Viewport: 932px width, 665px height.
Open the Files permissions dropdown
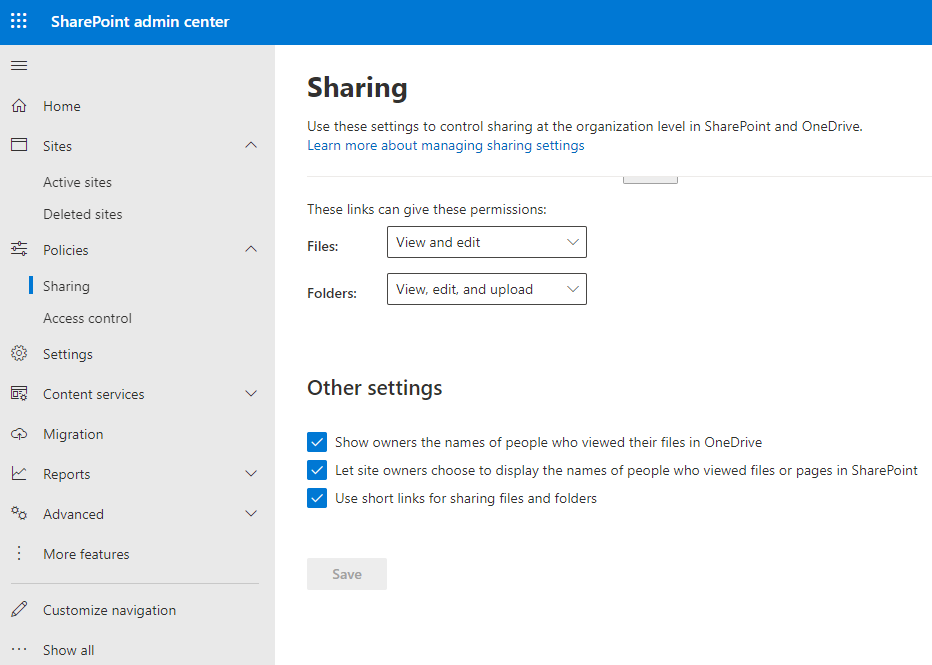point(487,242)
